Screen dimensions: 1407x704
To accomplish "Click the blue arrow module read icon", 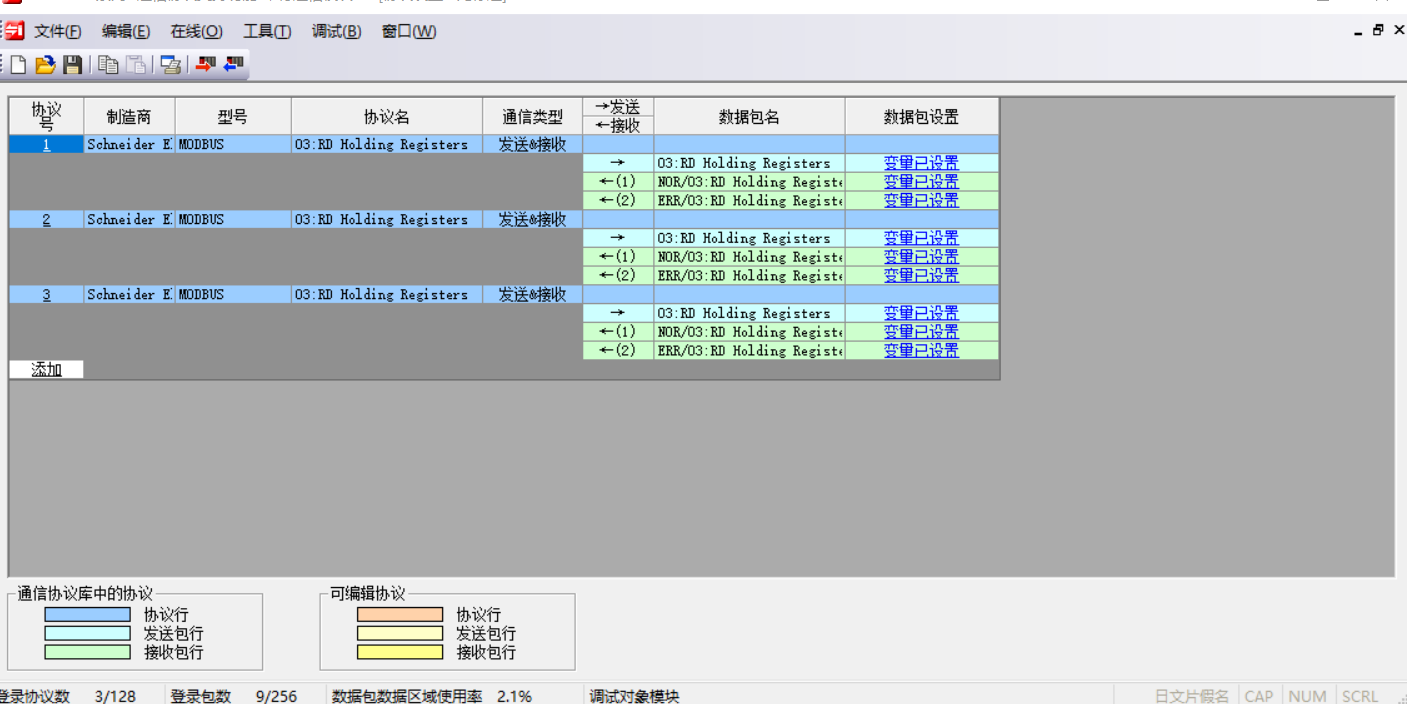I will [x=233, y=65].
